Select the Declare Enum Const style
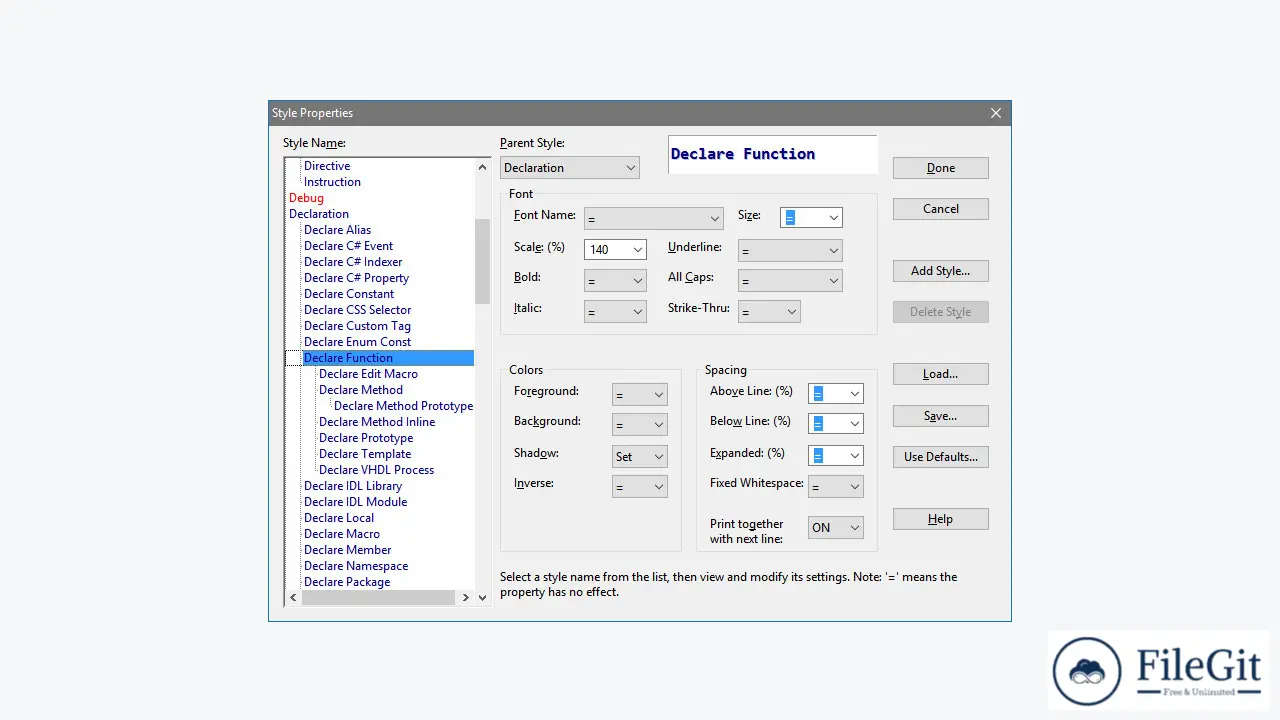This screenshot has width=1280, height=720. tap(357, 342)
